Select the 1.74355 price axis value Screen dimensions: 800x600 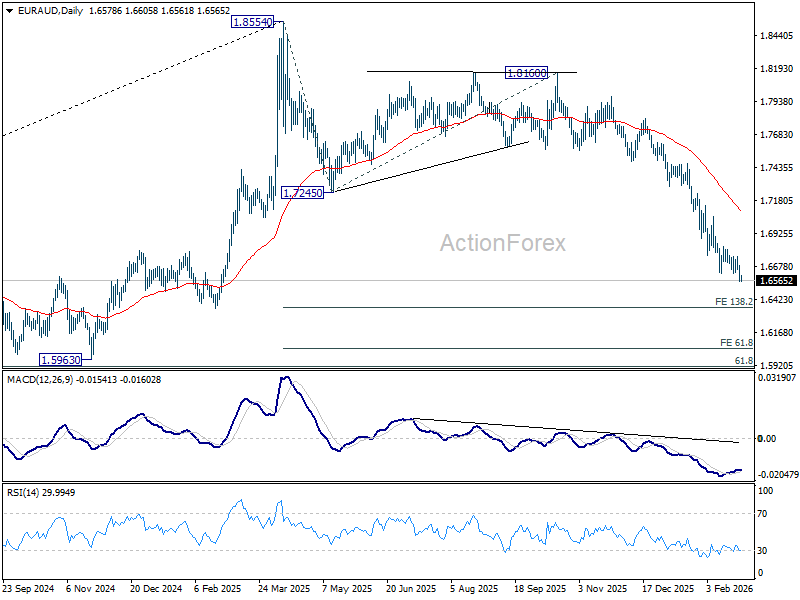point(777,168)
